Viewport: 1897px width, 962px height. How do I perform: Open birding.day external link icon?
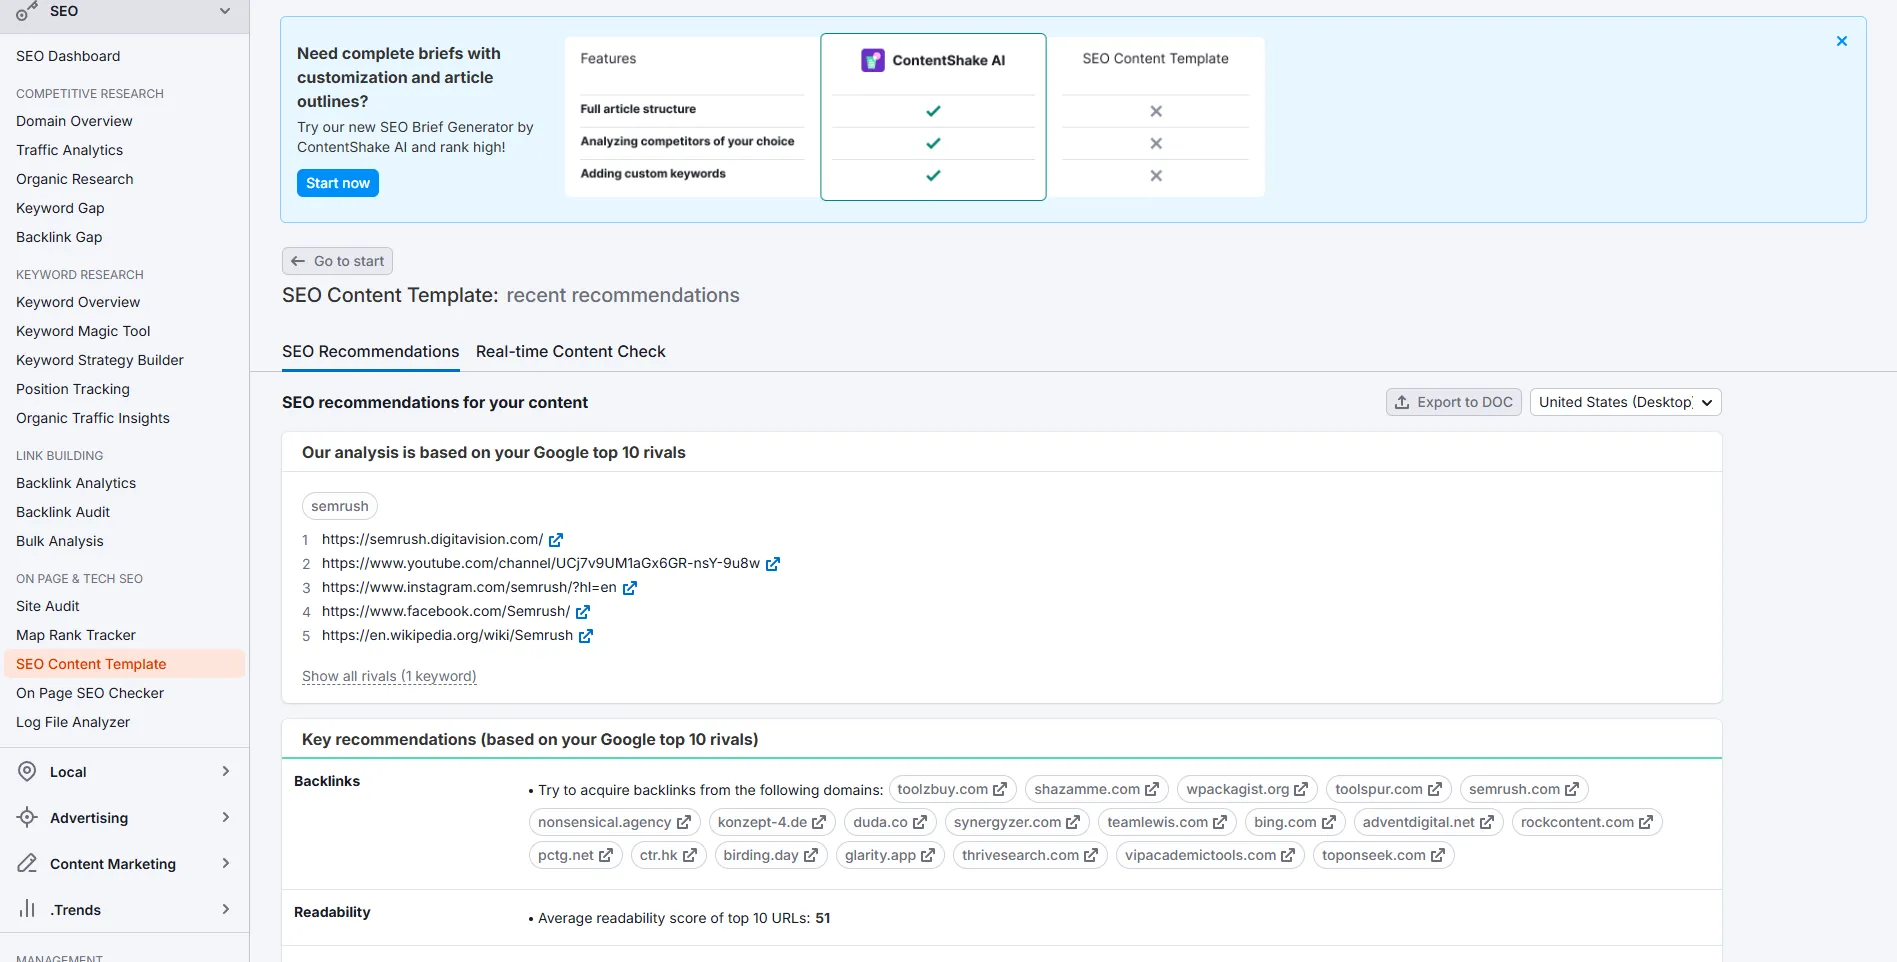[811, 855]
